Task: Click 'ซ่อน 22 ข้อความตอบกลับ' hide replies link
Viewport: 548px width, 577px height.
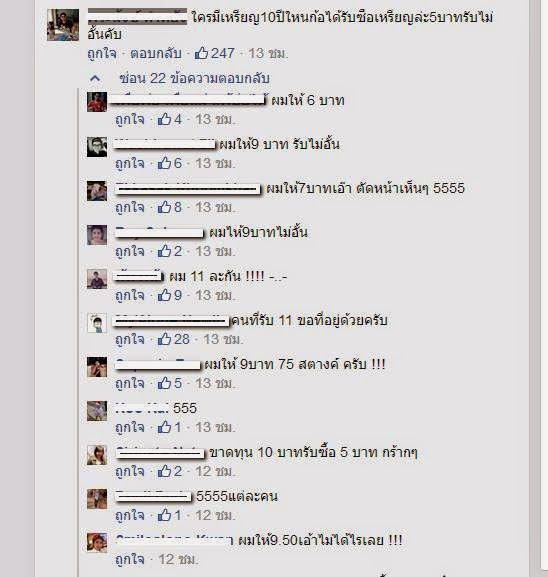Action: click(195, 78)
